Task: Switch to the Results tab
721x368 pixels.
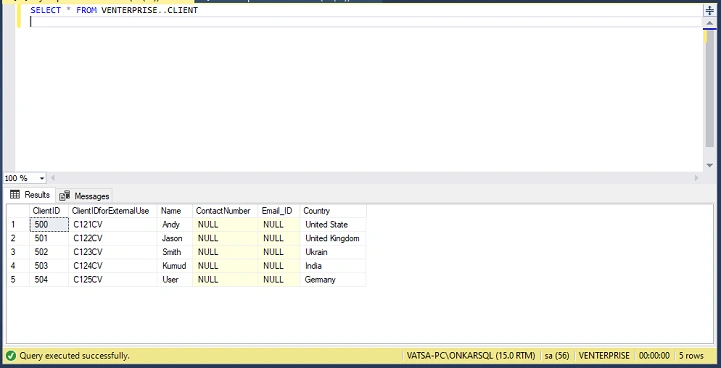Action: 30,195
